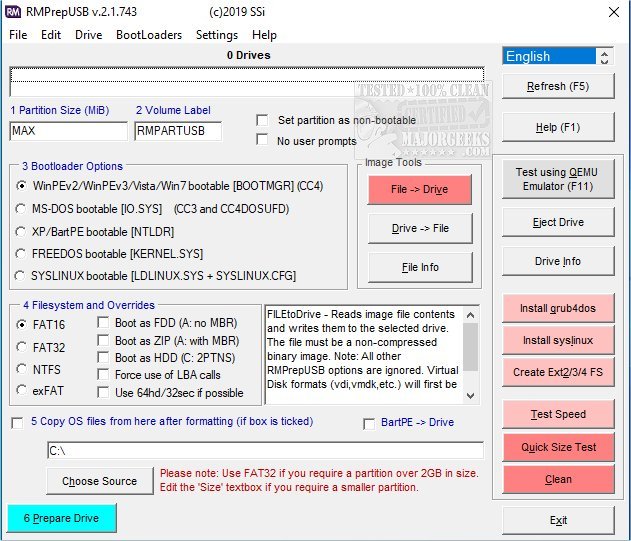This screenshot has width=631, height=541.
Task: Click the Install syslinux button
Action: (558, 340)
